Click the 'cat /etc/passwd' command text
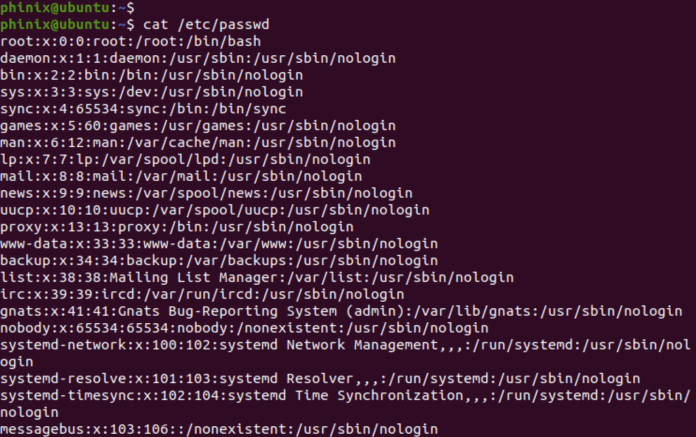Image resolution: width=696 pixels, height=437 pixels. [206, 24]
